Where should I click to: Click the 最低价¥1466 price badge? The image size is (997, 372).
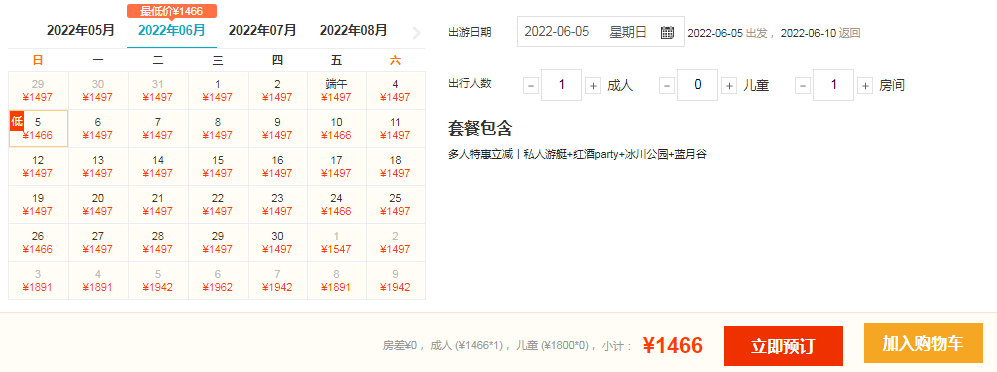(172, 11)
